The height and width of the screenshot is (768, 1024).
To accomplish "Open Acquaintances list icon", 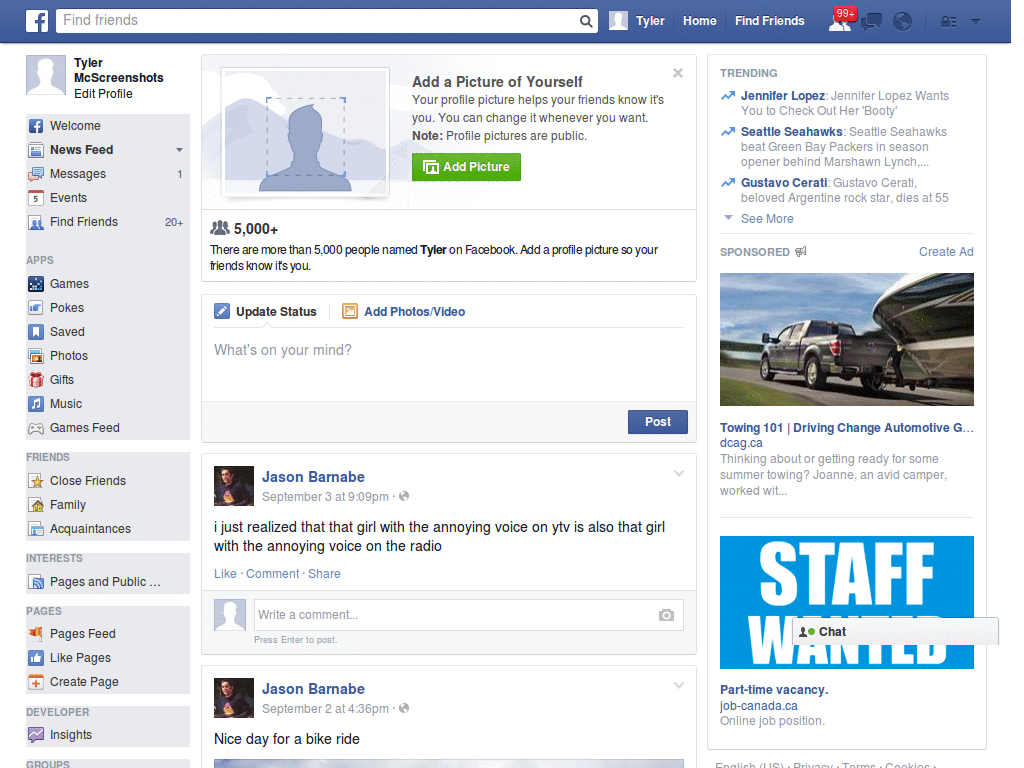I will (36, 529).
